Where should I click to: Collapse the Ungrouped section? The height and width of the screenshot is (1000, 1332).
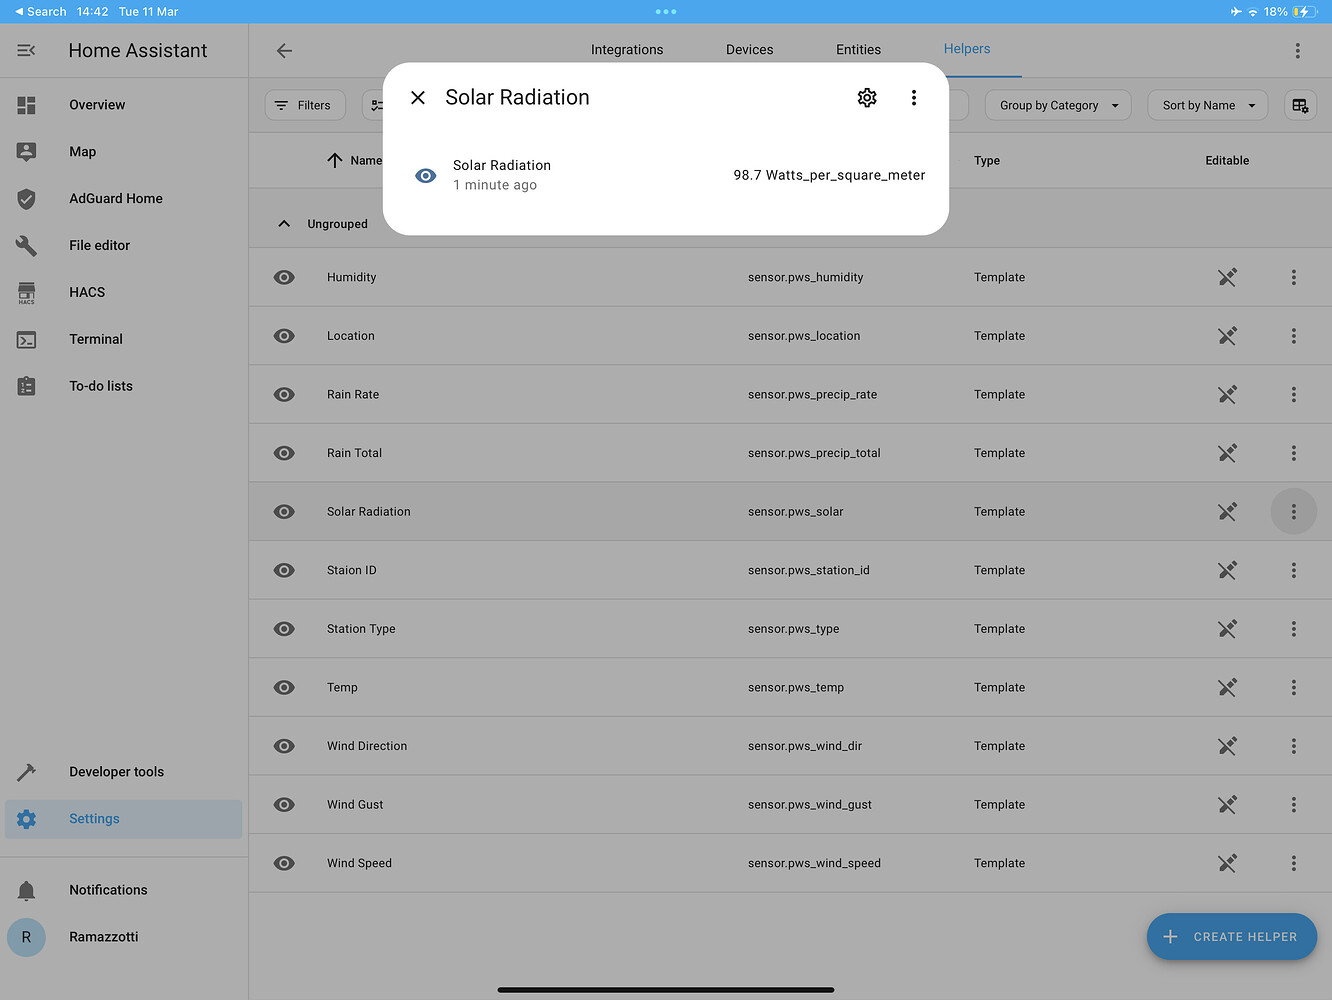click(284, 223)
